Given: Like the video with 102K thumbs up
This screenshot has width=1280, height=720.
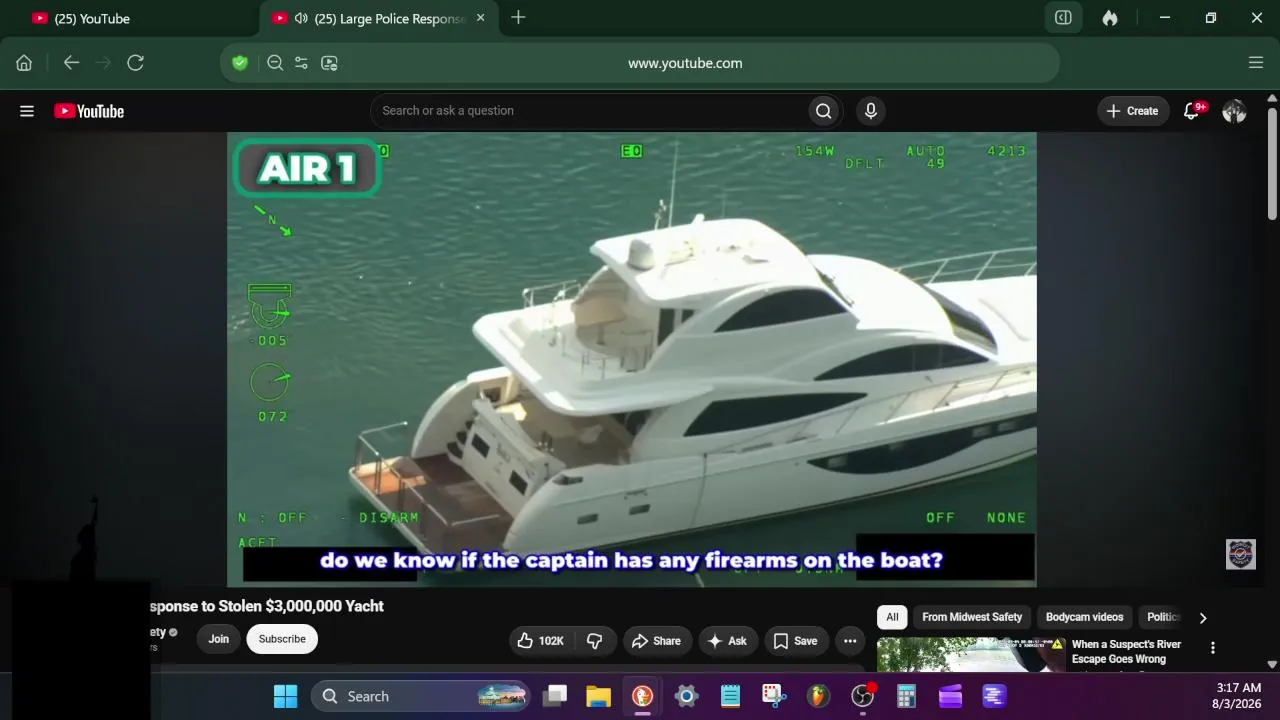Looking at the screenshot, I should [541, 641].
